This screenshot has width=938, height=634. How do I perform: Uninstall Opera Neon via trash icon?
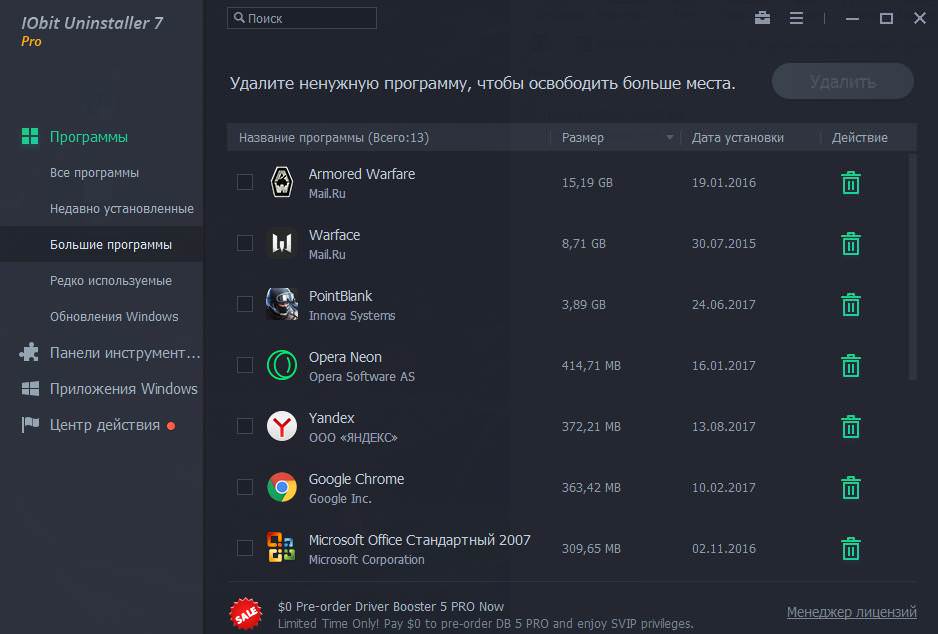pyautogui.click(x=851, y=366)
